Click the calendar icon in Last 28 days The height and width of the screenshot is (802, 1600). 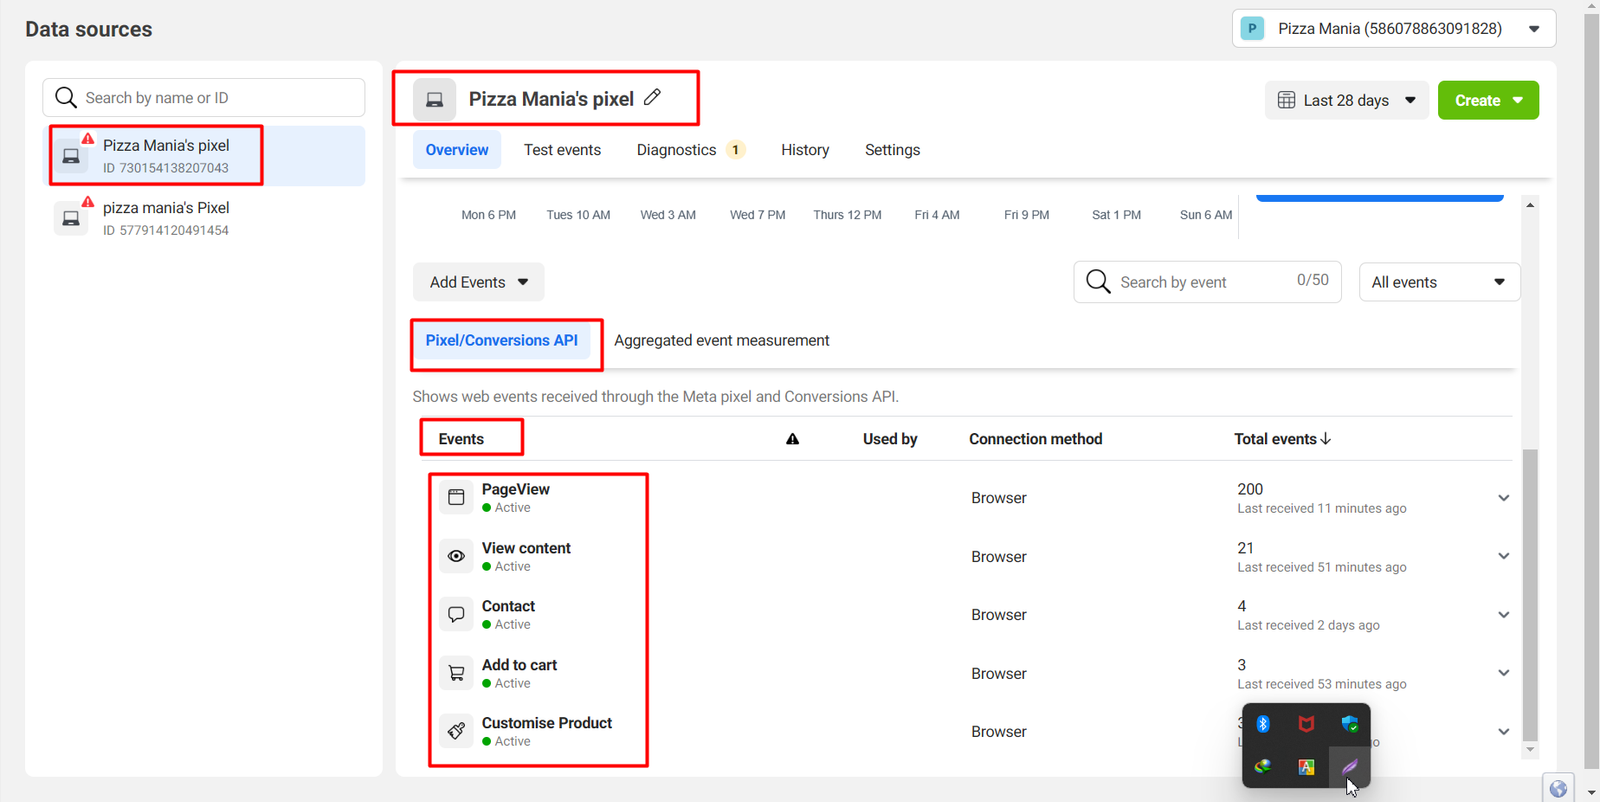pos(1287,100)
